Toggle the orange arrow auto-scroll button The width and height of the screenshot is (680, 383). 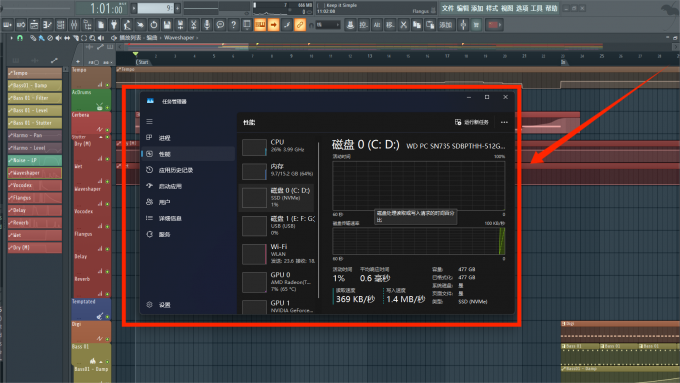[273, 25]
